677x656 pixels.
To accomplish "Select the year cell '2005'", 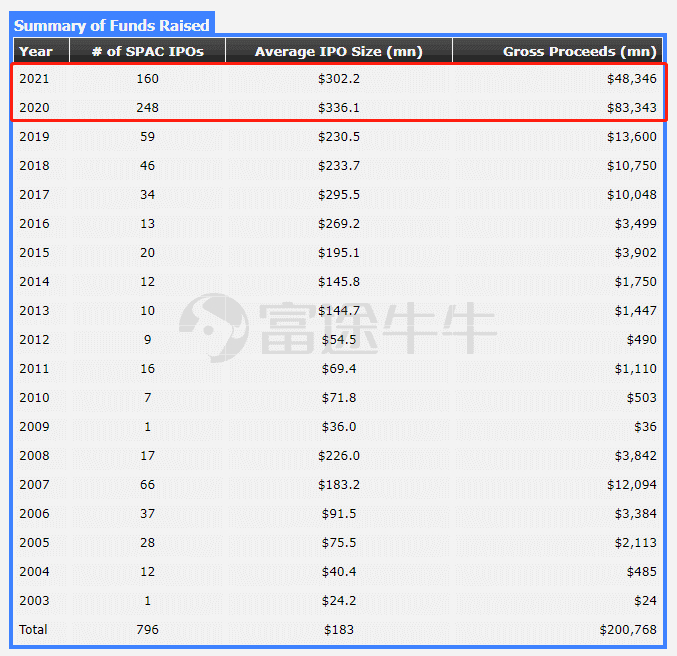I will coord(34,542).
